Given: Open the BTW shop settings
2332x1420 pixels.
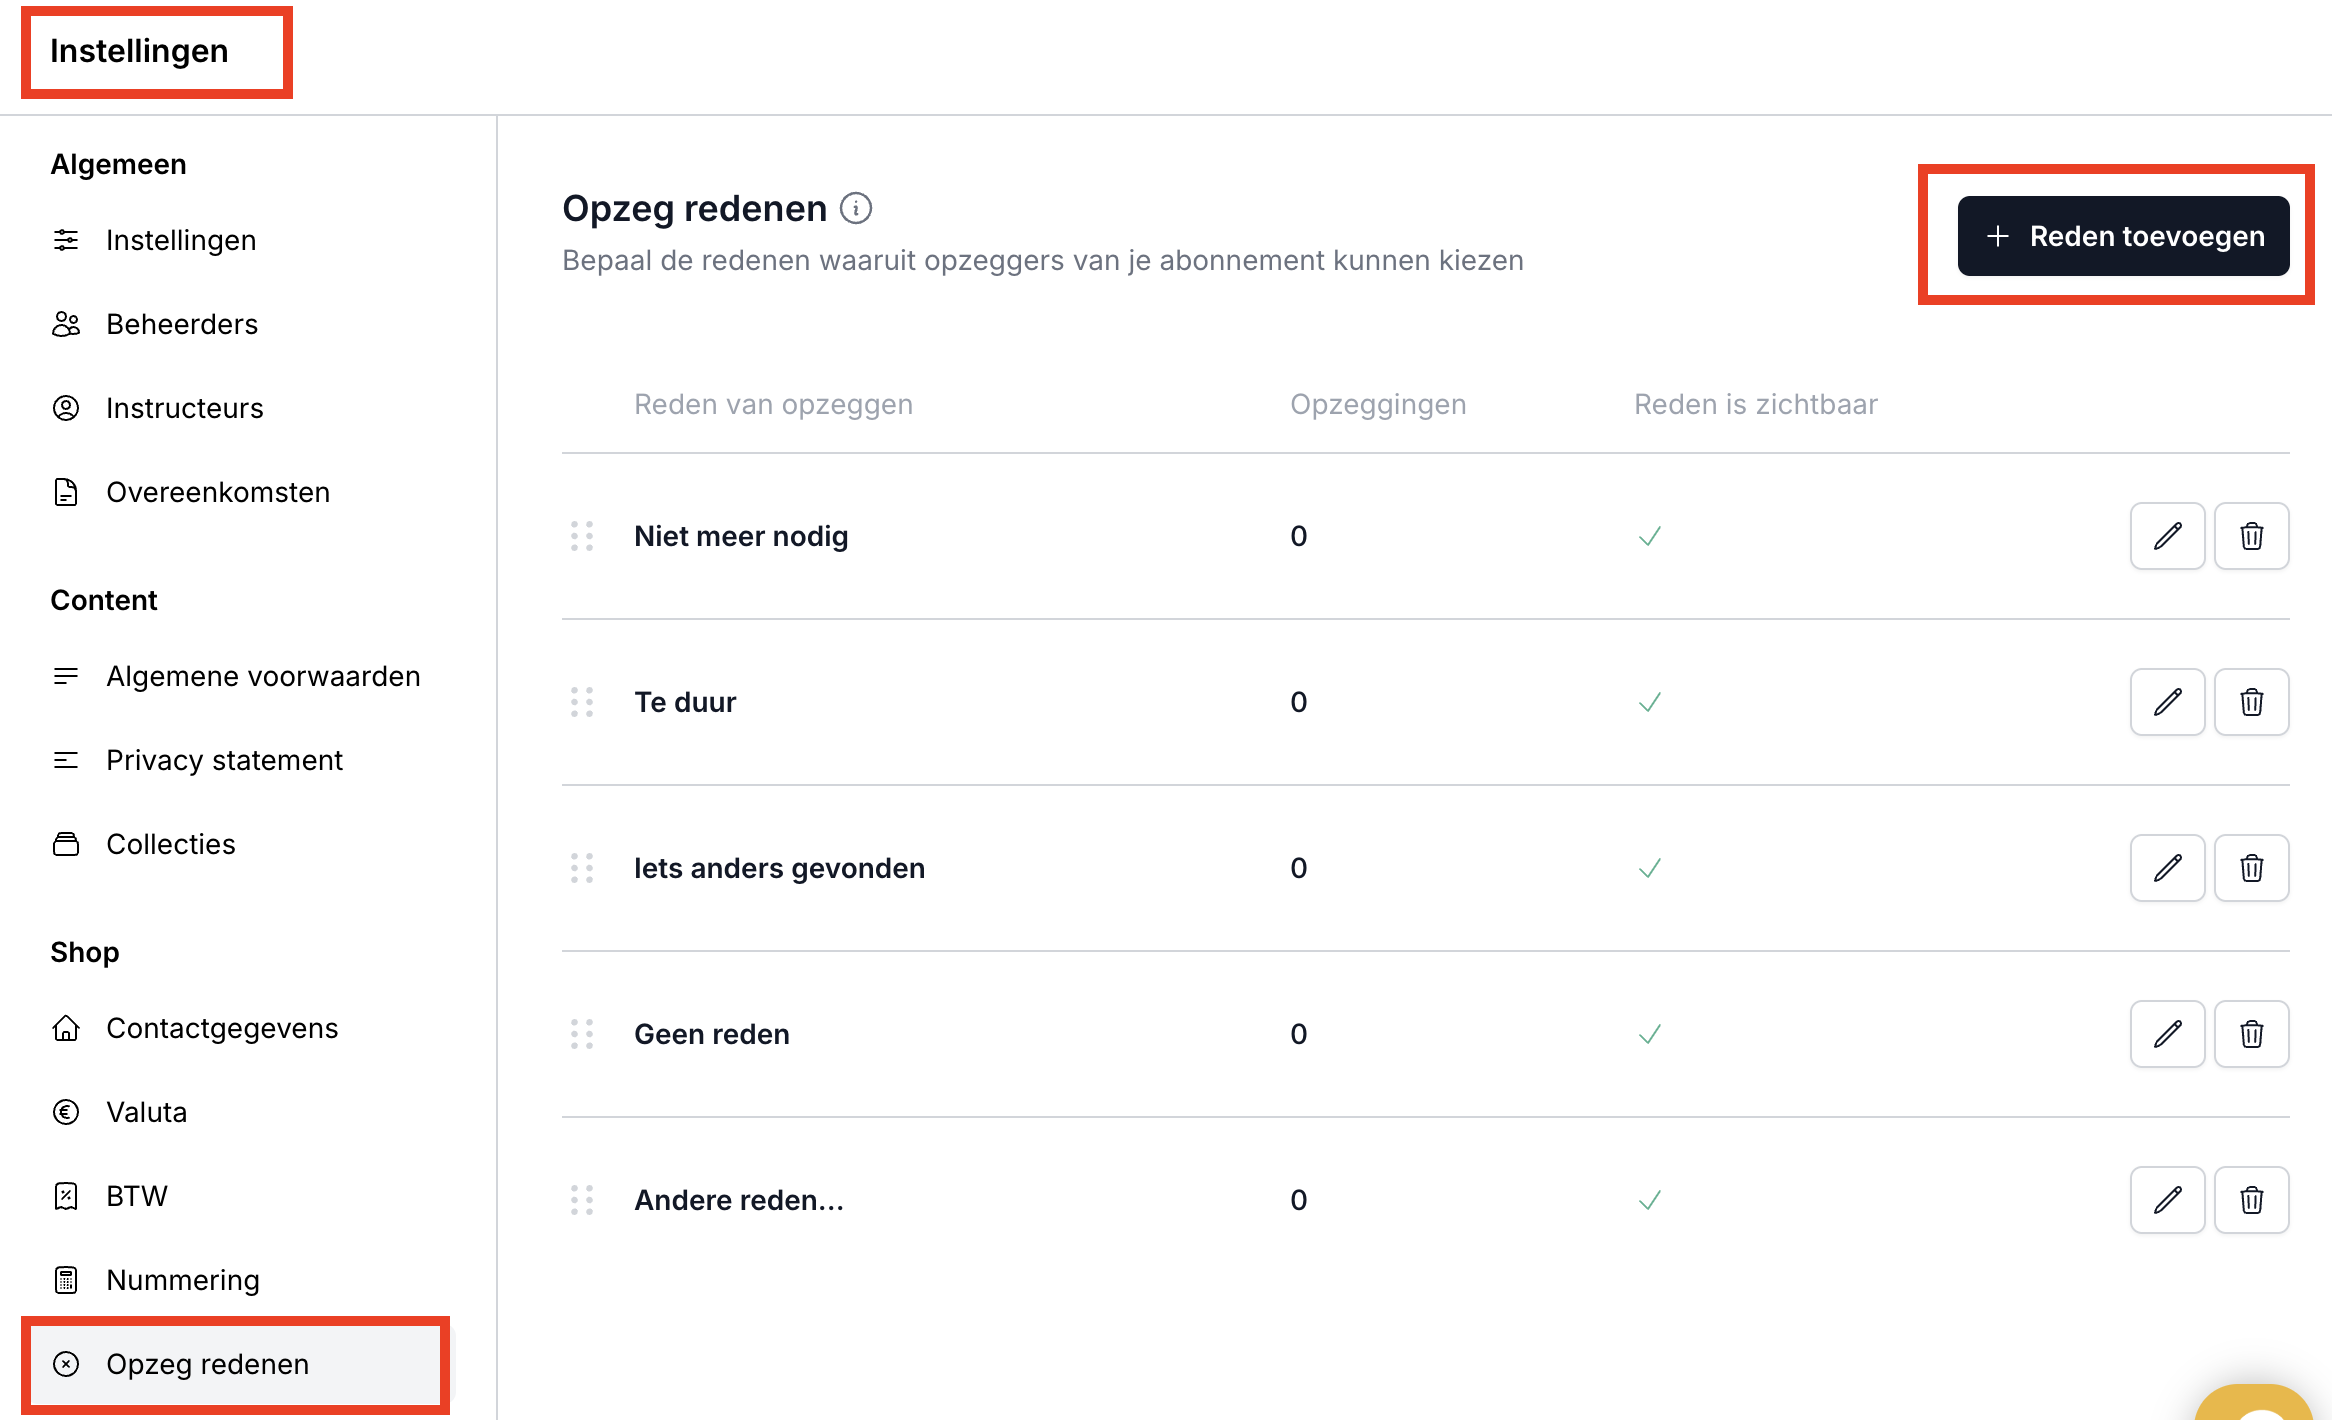Looking at the screenshot, I should click(137, 1196).
